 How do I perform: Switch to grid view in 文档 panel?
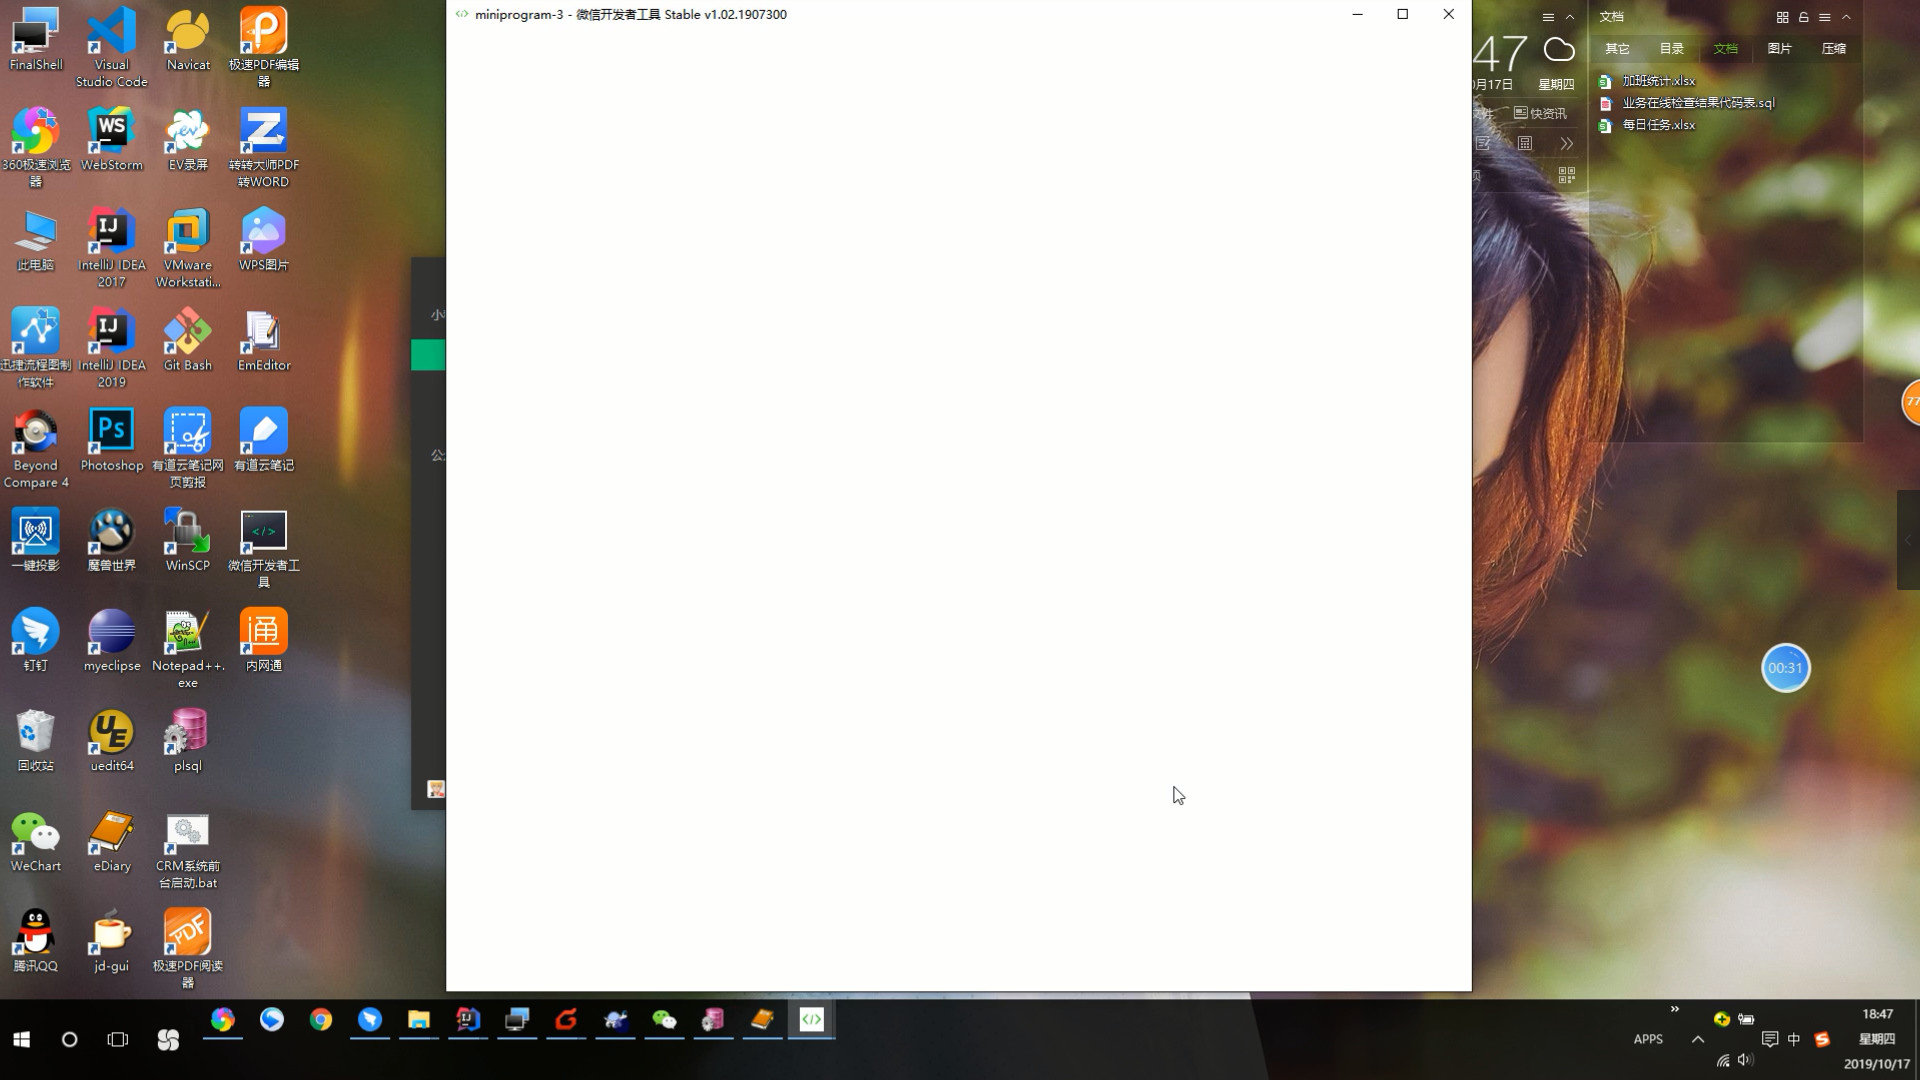[x=1782, y=17]
